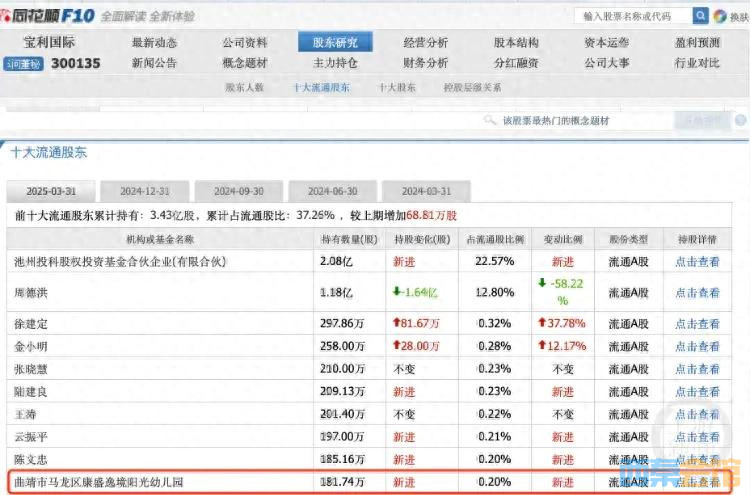Open 主力持仓 menu item
The image size is (750, 495).
click(x=335, y=63)
